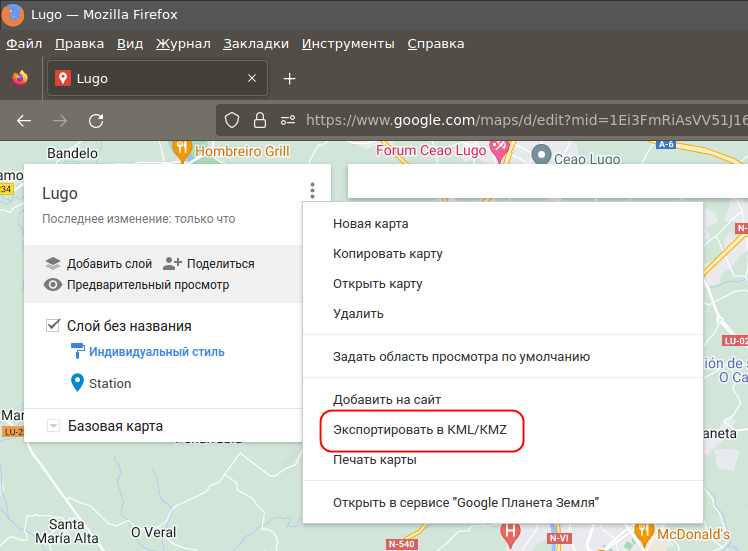Click the Ceao Lugo grey map marker

point(541,154)
